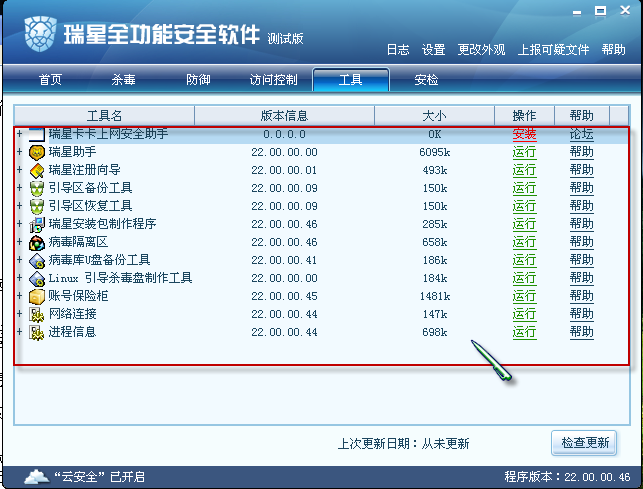Image resolution: width=643 pixels, height=489 pixels.
Task: Click the 网络连接 icon
Action: [37, 315]
